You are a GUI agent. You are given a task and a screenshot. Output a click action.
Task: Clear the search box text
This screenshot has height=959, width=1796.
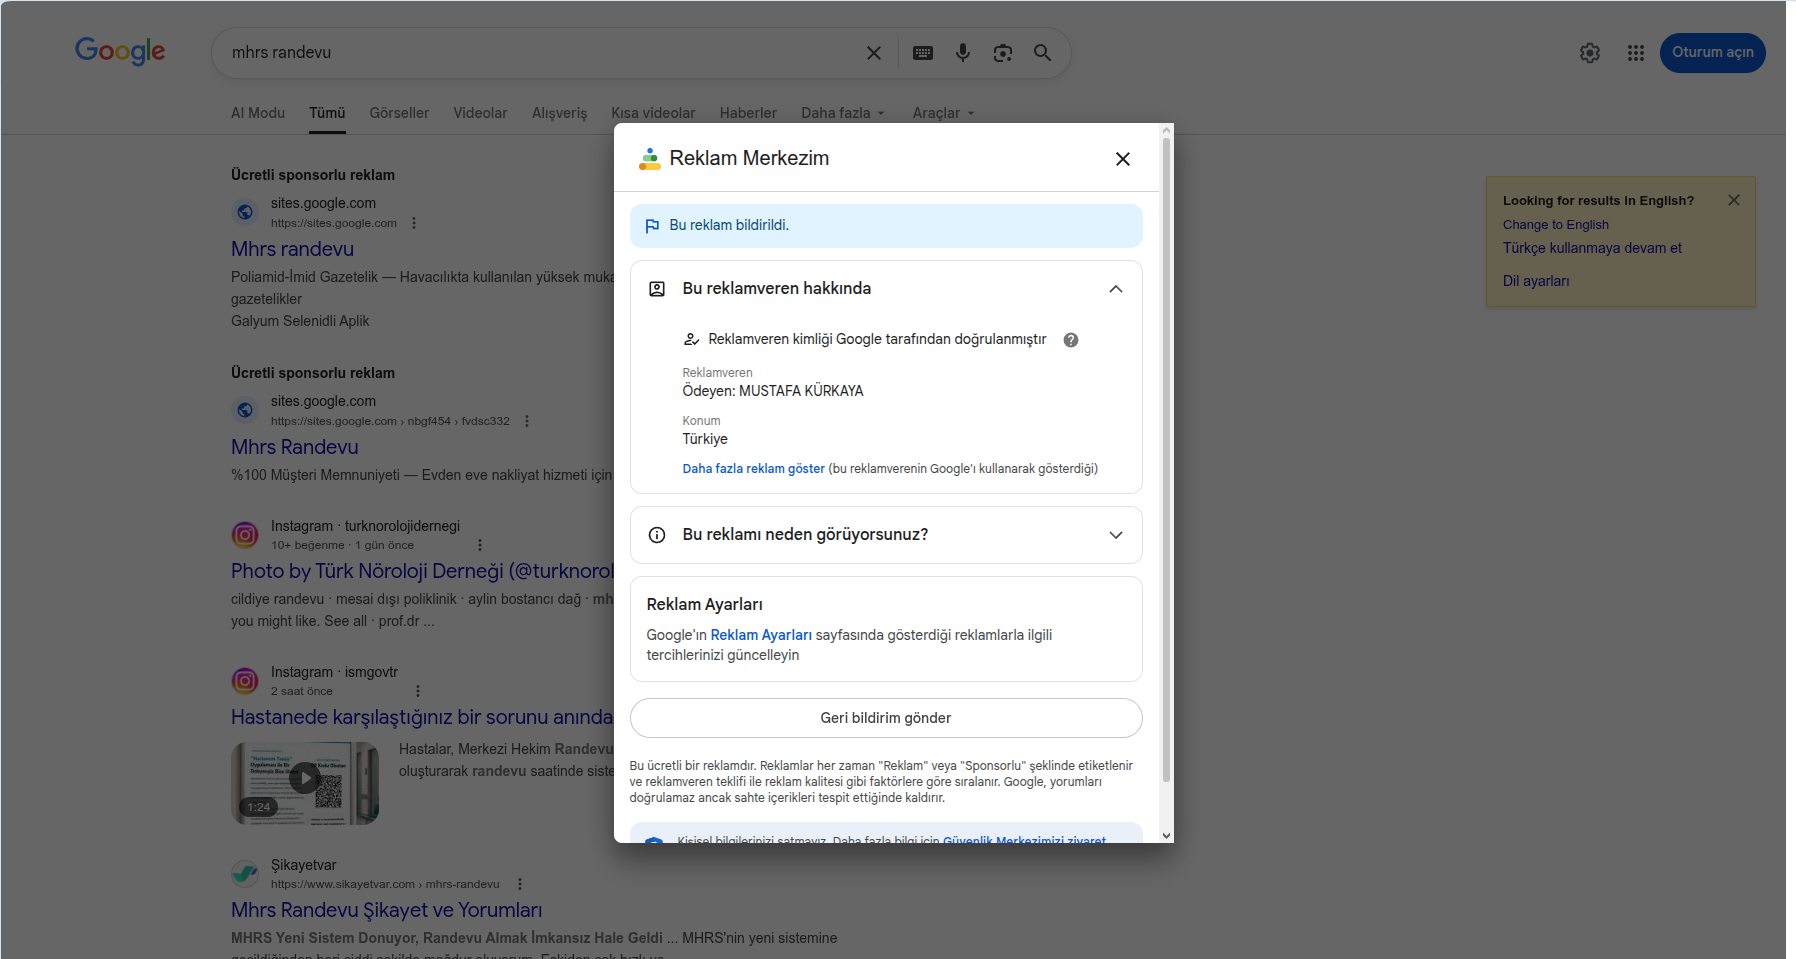[874, 53]
